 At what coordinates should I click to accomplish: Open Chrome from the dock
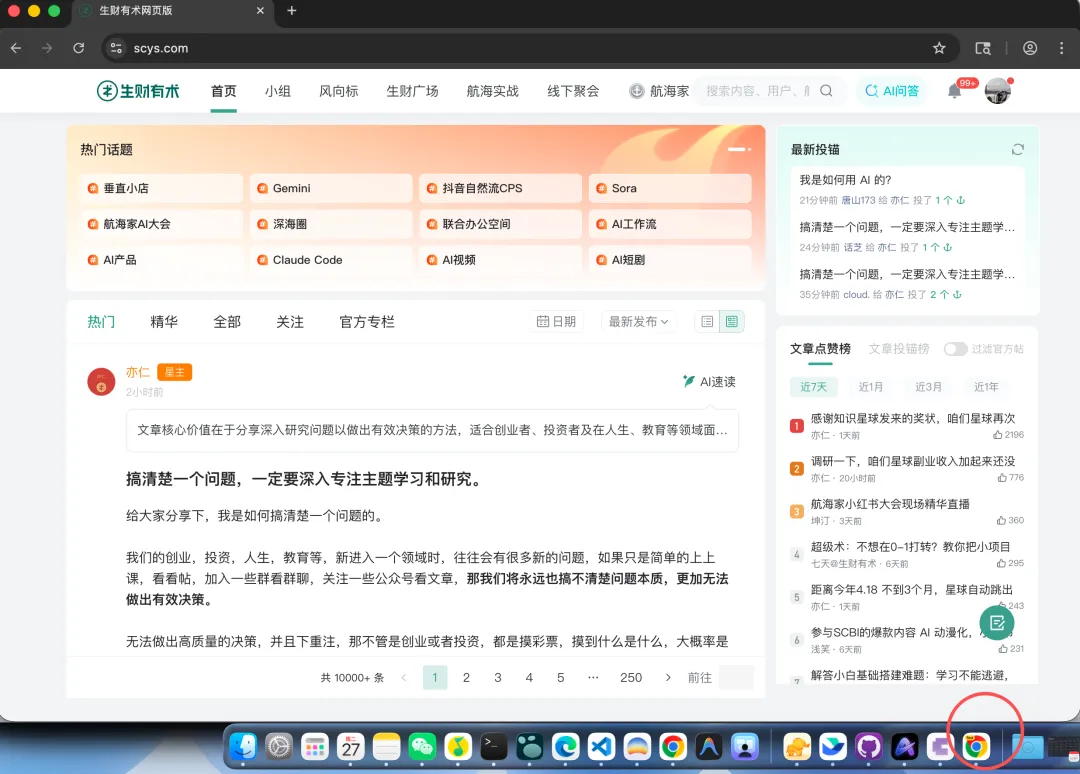click(x=975, y=745)
